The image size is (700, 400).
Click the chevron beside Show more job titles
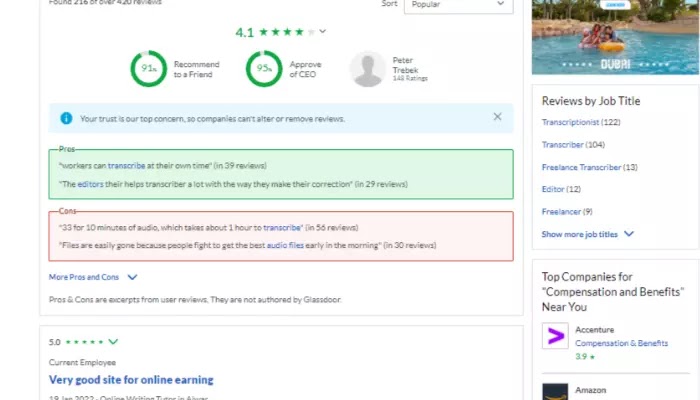point(629,234)
